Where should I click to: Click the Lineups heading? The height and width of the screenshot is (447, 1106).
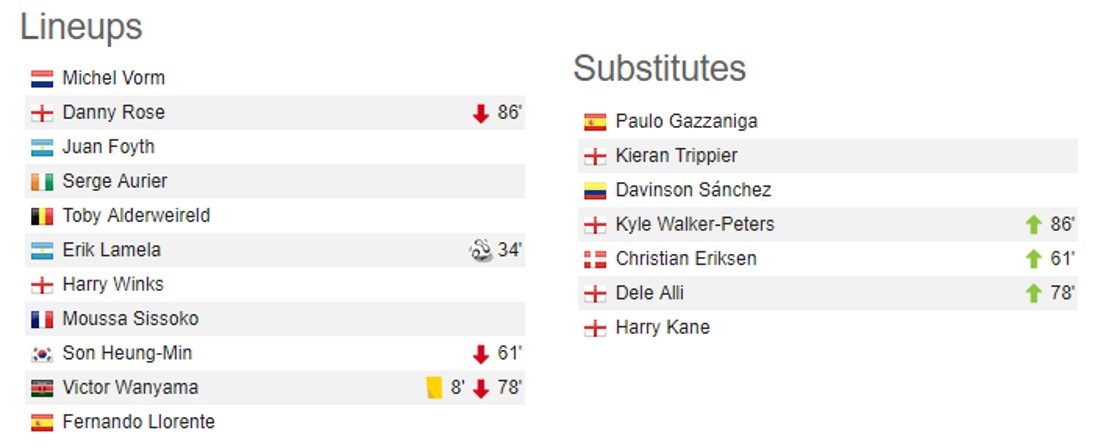(x=81, y=28)
